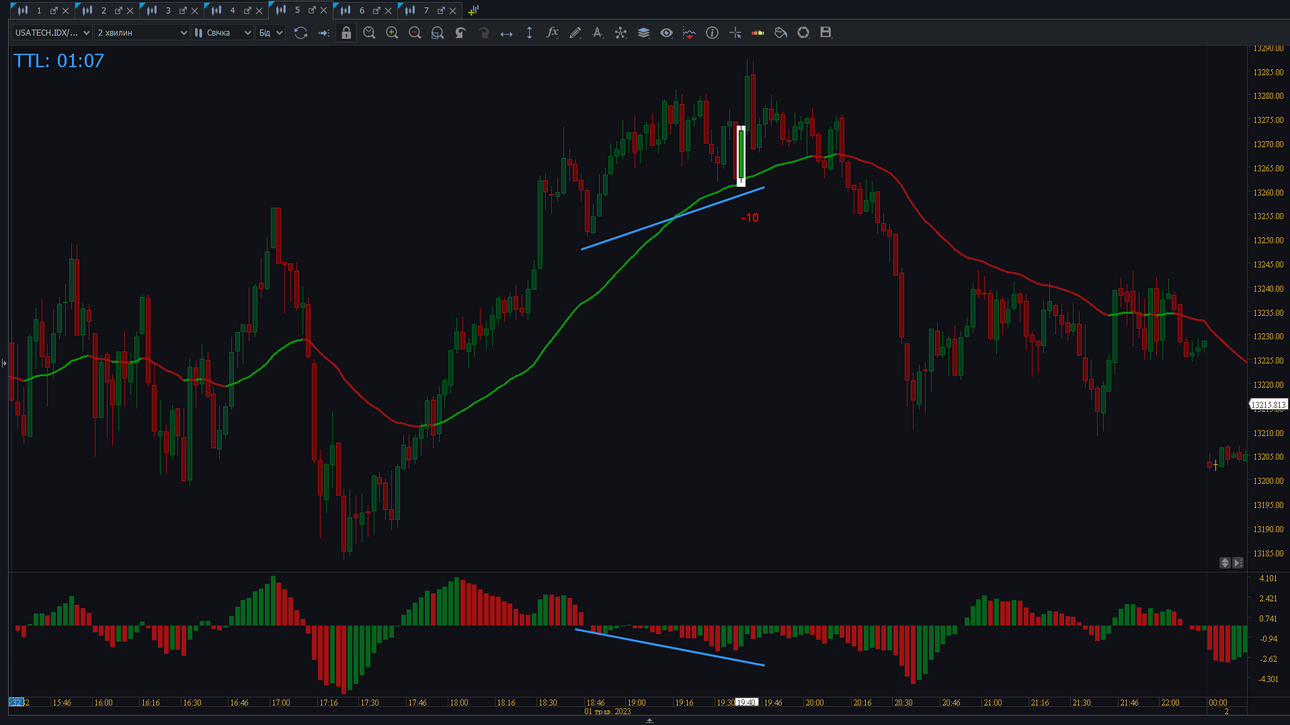Open the 'Свічка' chart type dropdown
1290x725 pixels.
pos(223,33)
